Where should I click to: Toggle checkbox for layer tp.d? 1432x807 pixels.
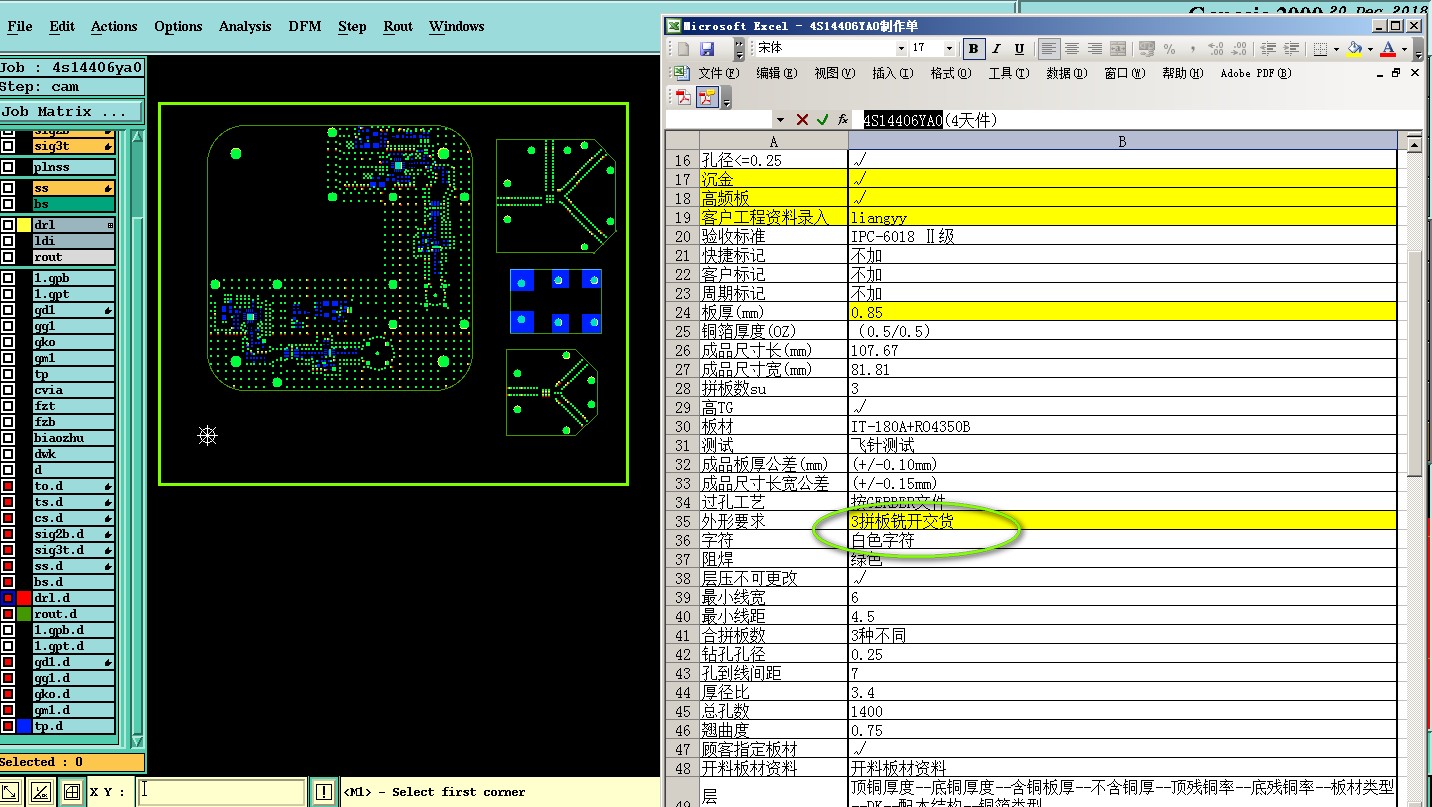tap(8, 726)
